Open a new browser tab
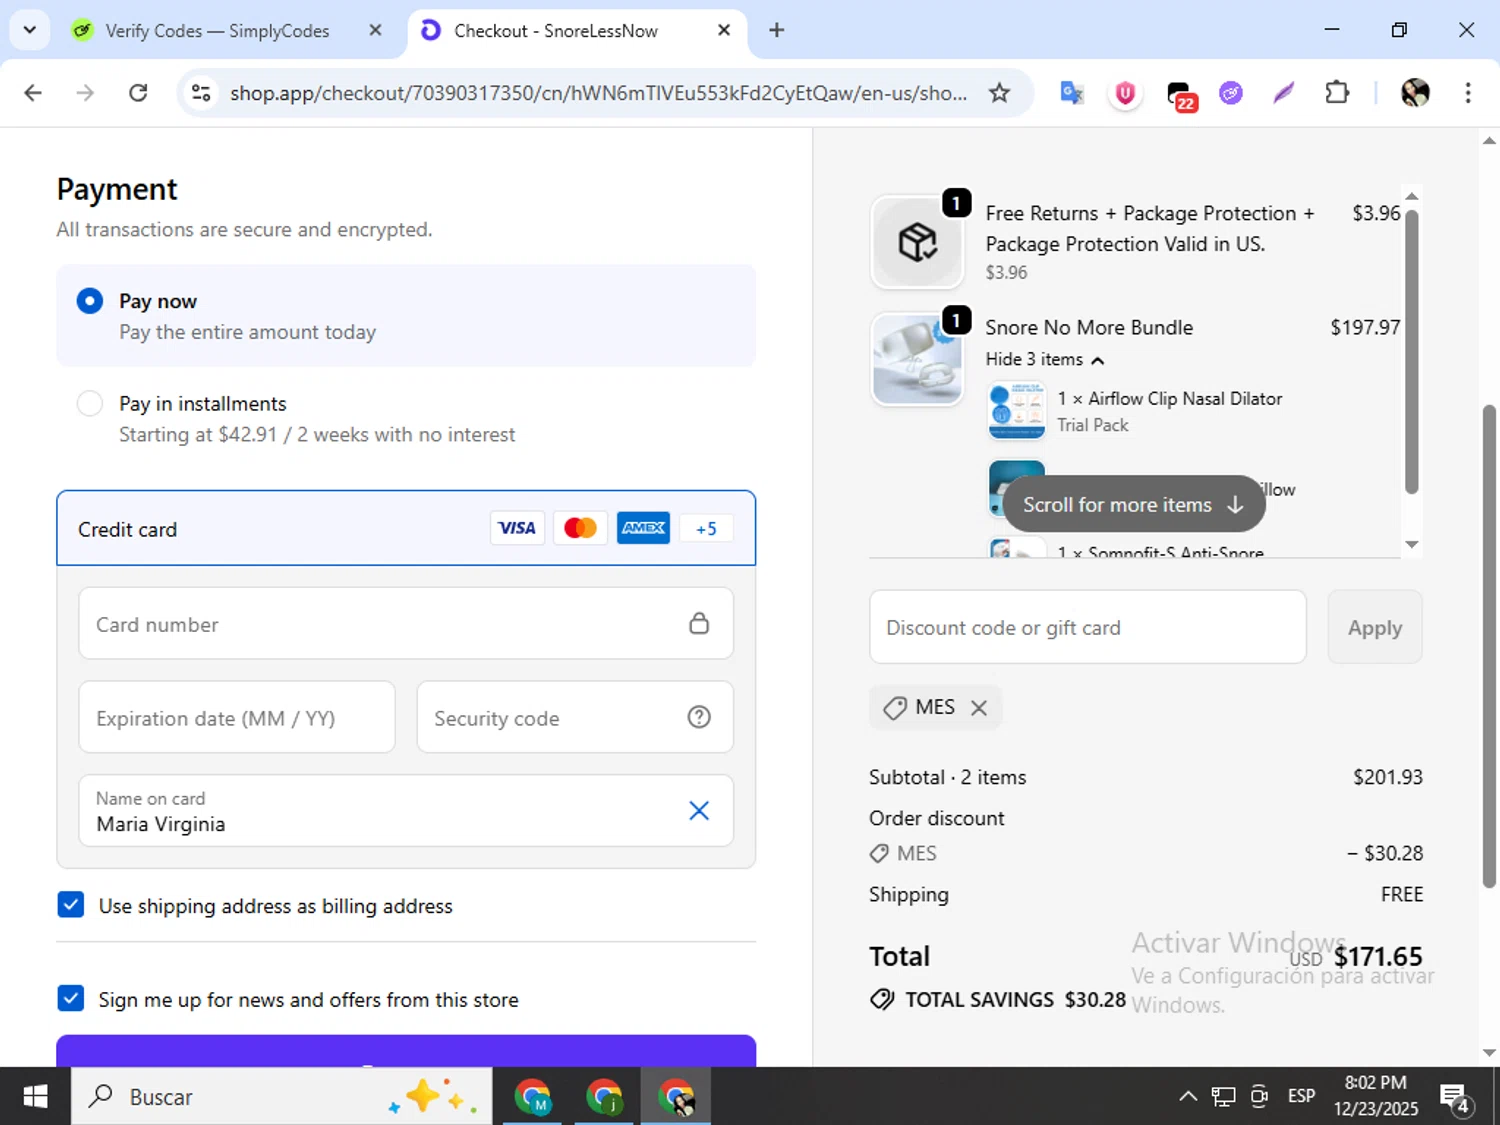The image size is (1500, 1125). click(777, 30)
